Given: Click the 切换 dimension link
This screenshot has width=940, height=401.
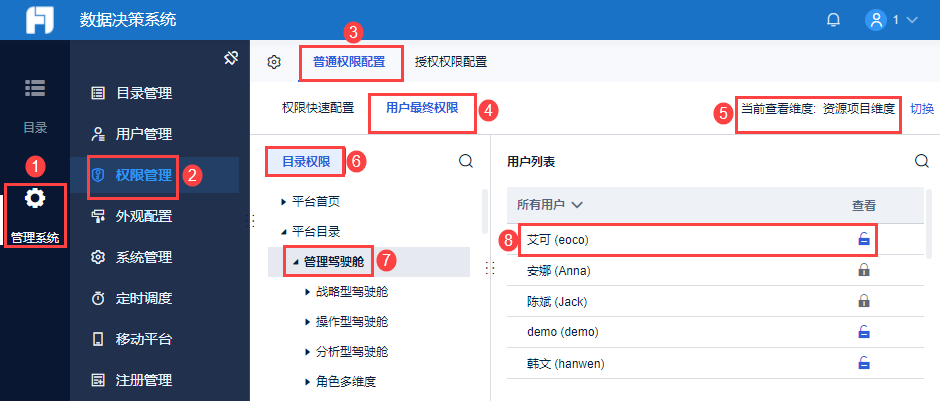Looking at the screenshot, I should coord(921,109).
